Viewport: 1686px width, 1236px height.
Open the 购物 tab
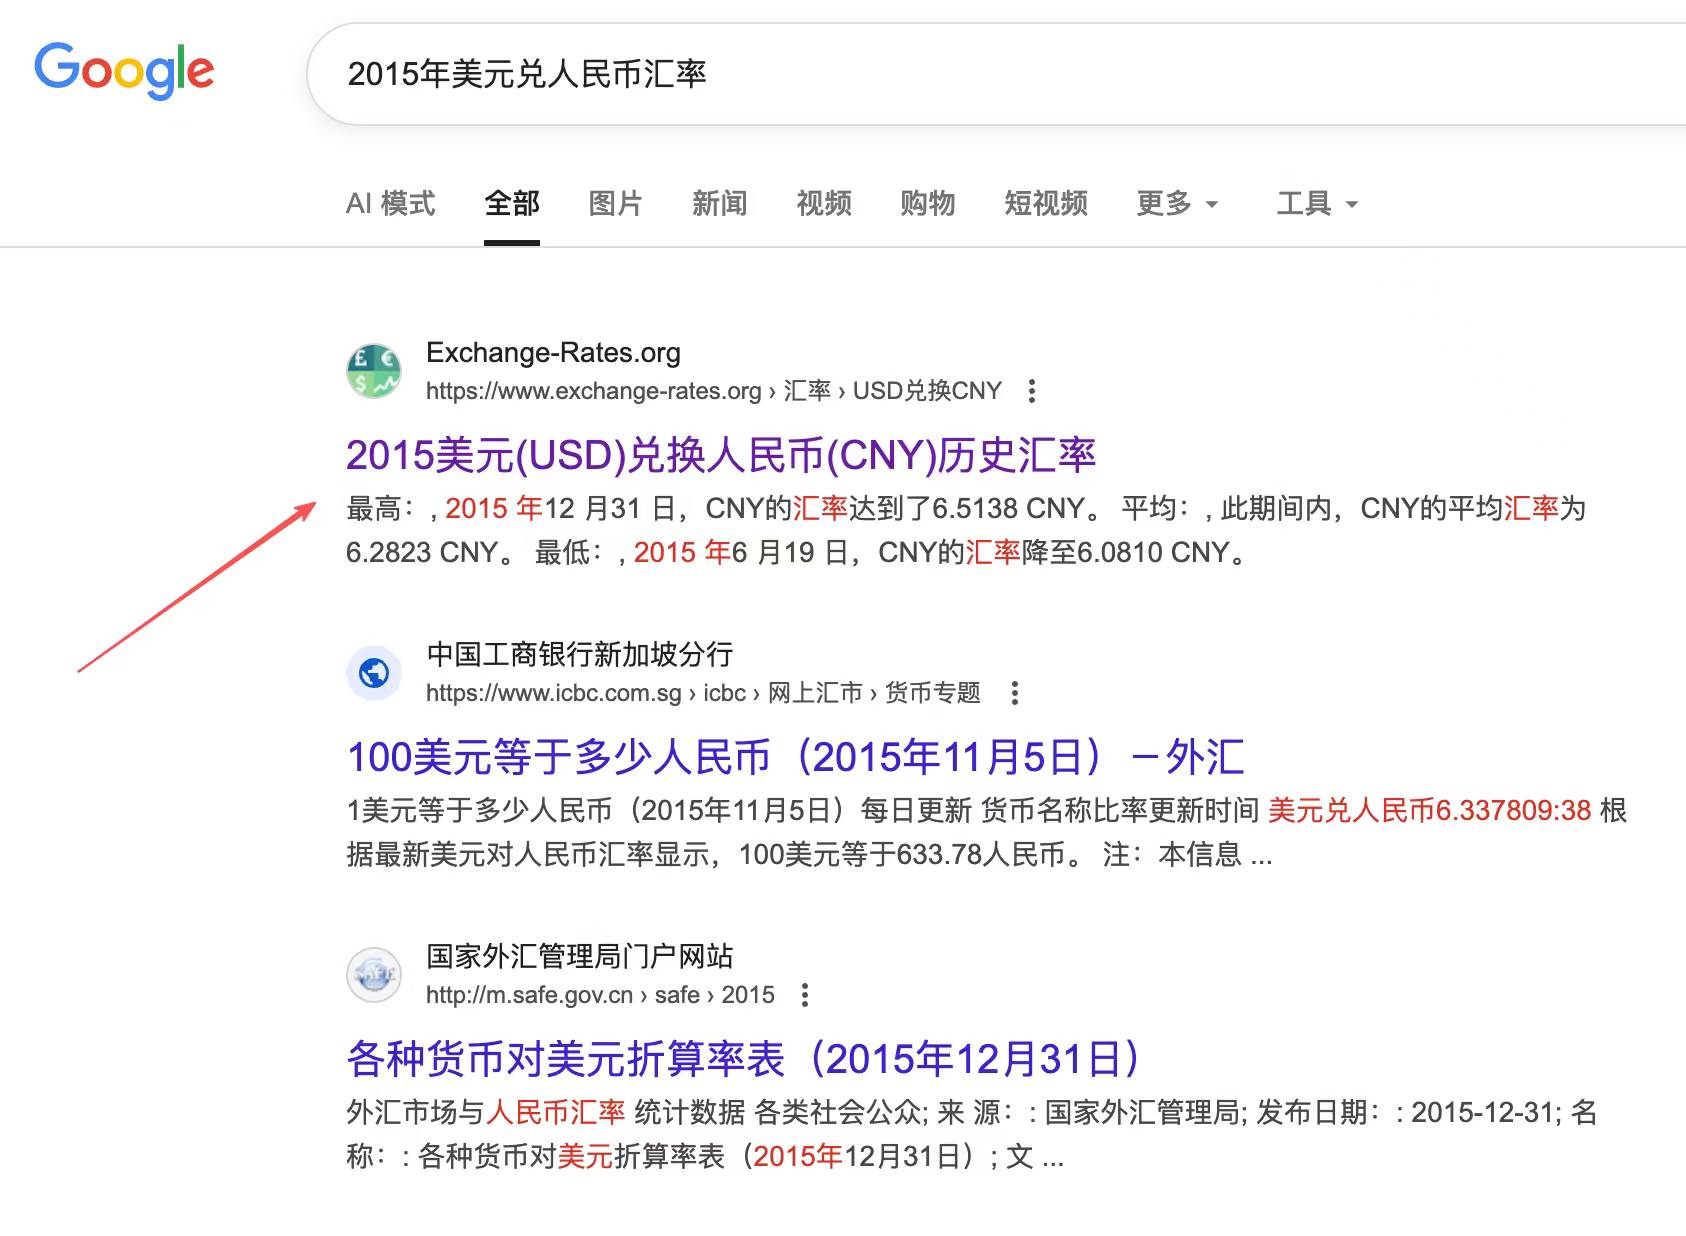[928, 204]
